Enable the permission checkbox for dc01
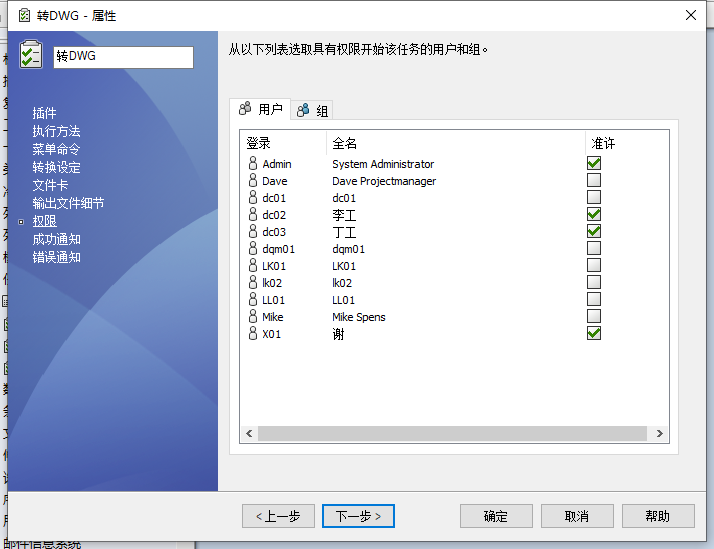This screenshot has height=549, width=714. pyautogui.click(x=594, y=197)
